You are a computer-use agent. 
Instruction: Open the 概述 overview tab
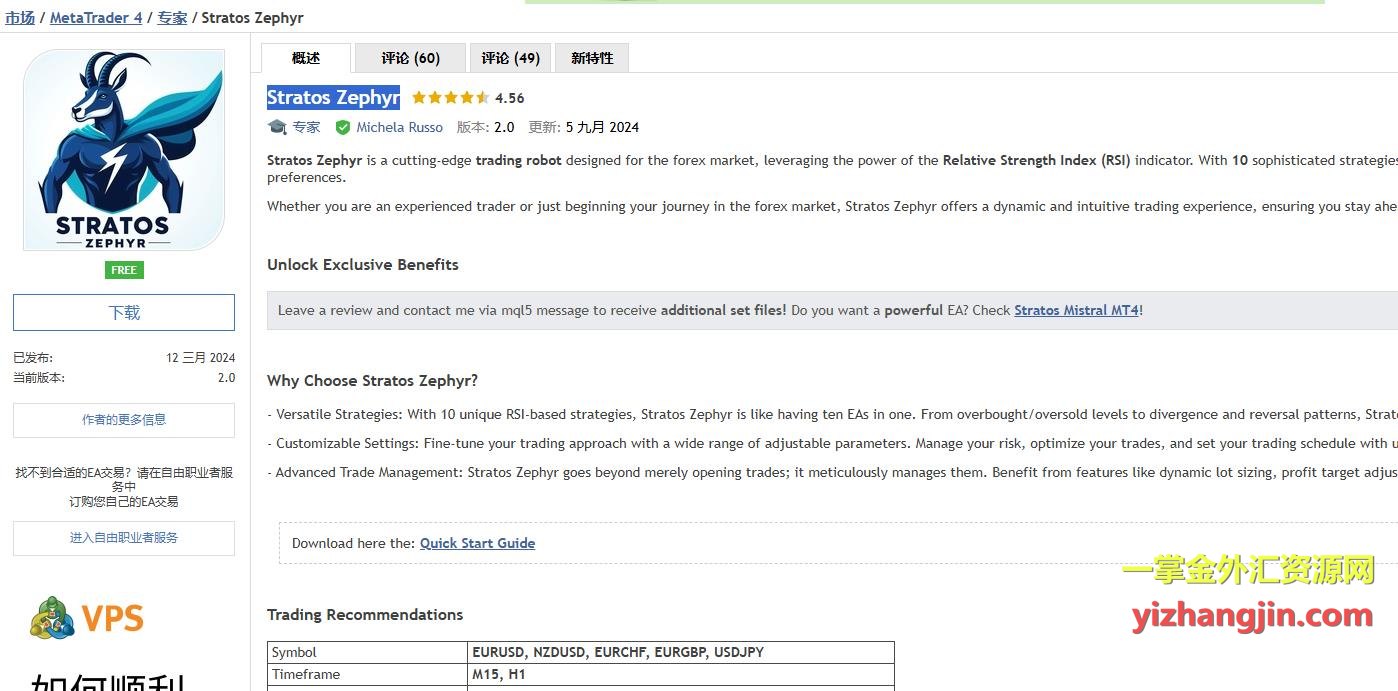tap(306, 58)
